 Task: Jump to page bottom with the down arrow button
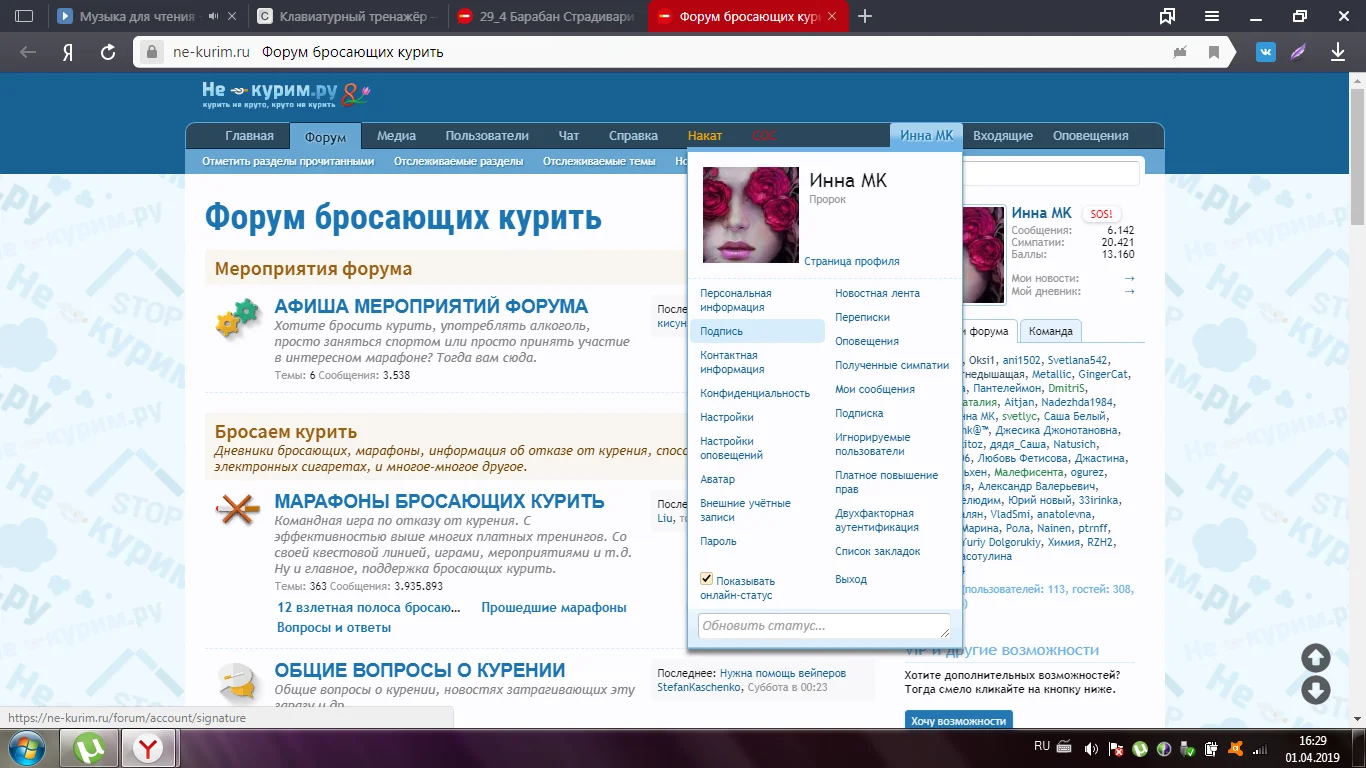click(1316, 690)
